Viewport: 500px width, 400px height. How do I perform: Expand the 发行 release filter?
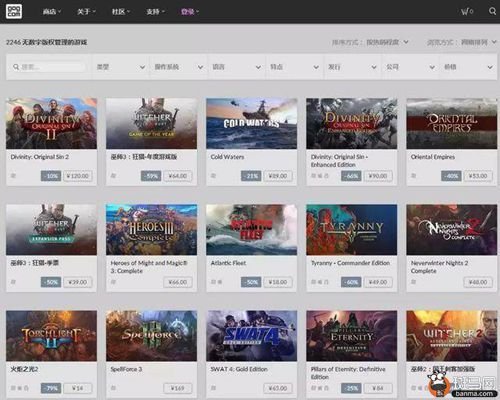click(353, 67)
